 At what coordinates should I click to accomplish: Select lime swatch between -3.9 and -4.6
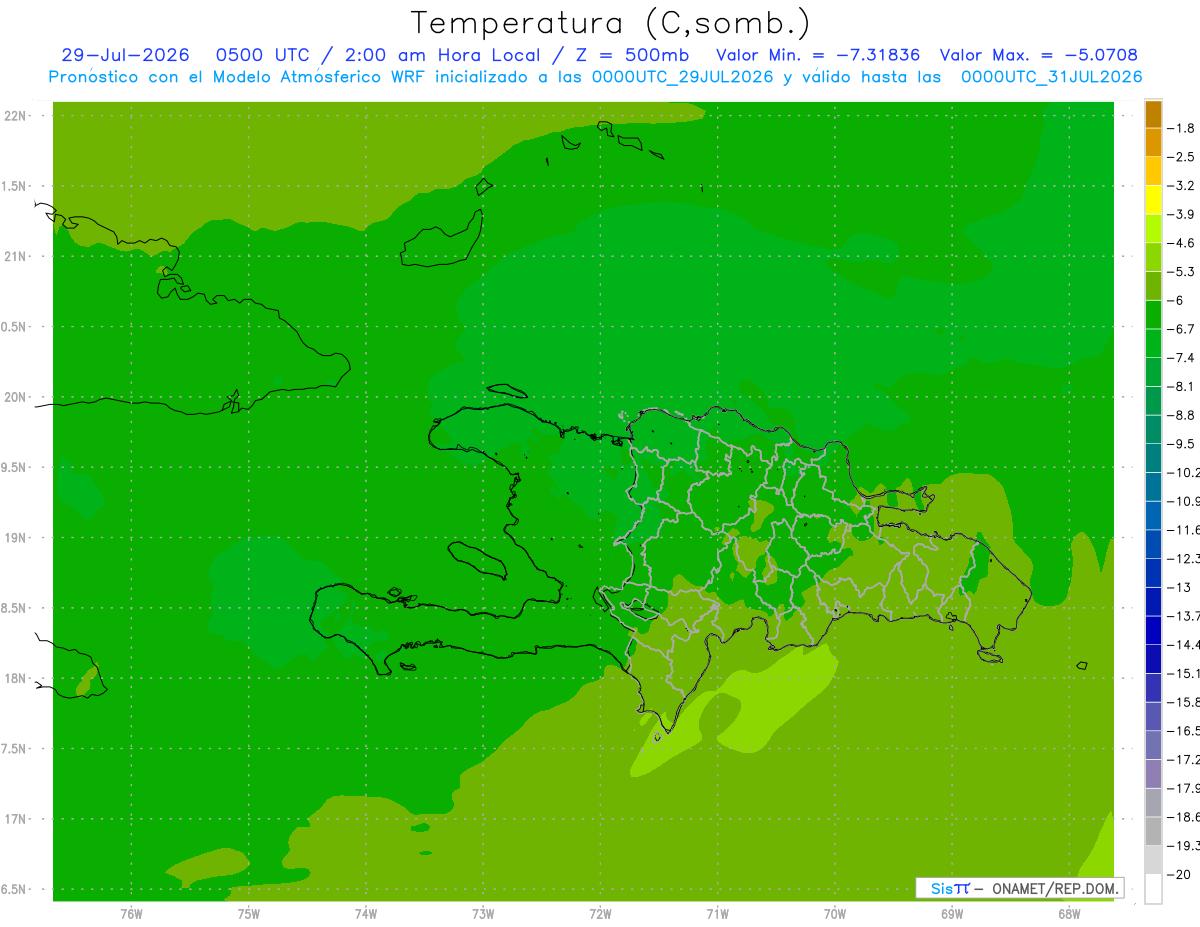click(x=1153, y=229)
